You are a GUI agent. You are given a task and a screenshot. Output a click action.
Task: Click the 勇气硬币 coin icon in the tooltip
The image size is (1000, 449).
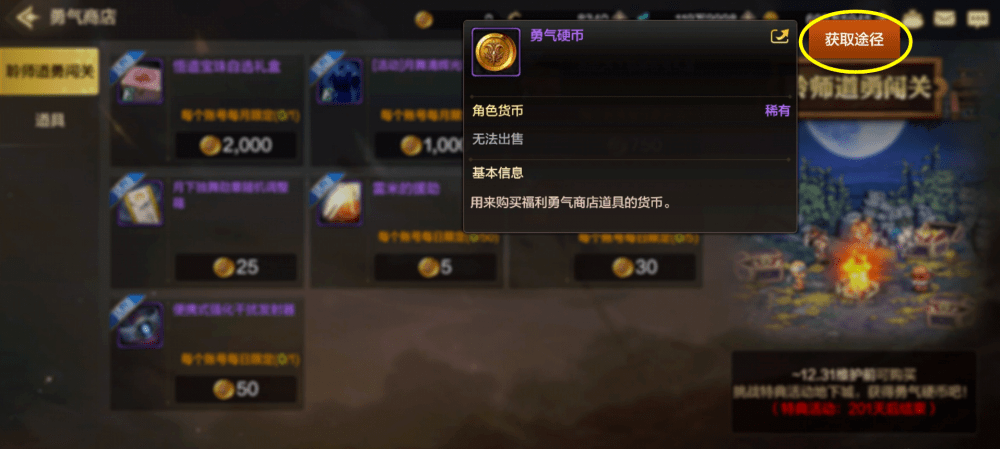tap(496, 52)
